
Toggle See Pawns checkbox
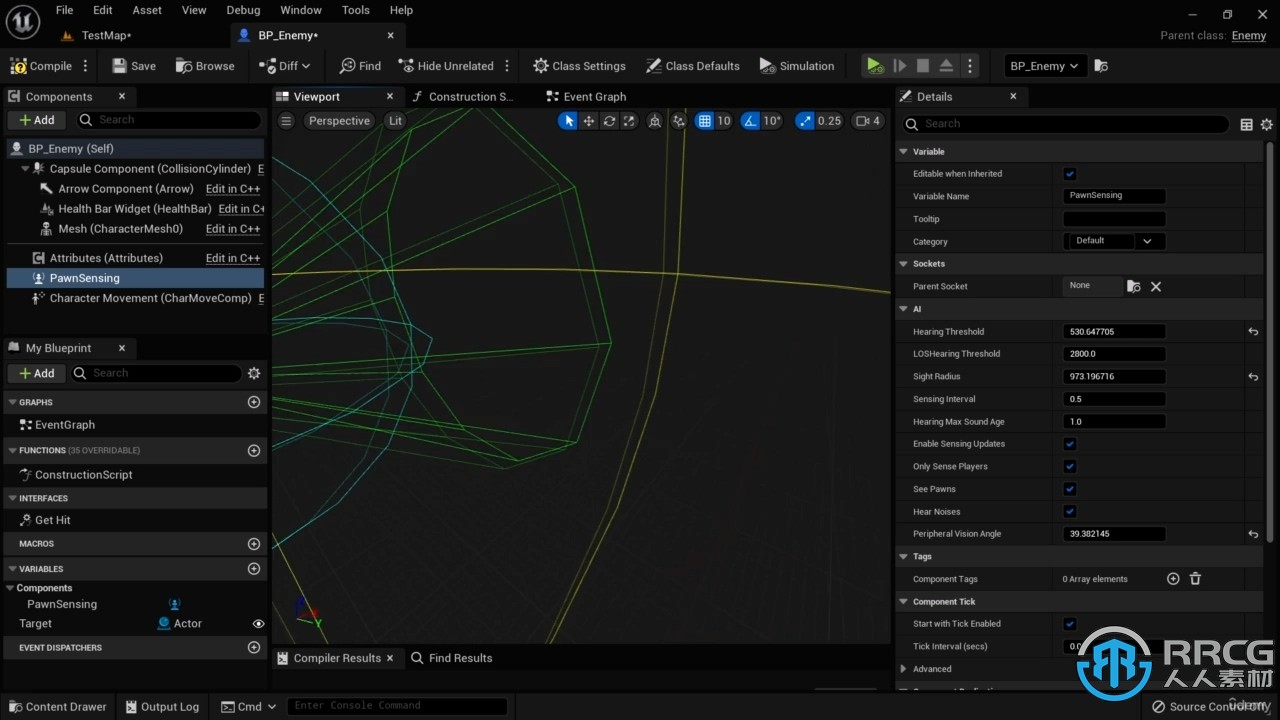pos(1070,489)
